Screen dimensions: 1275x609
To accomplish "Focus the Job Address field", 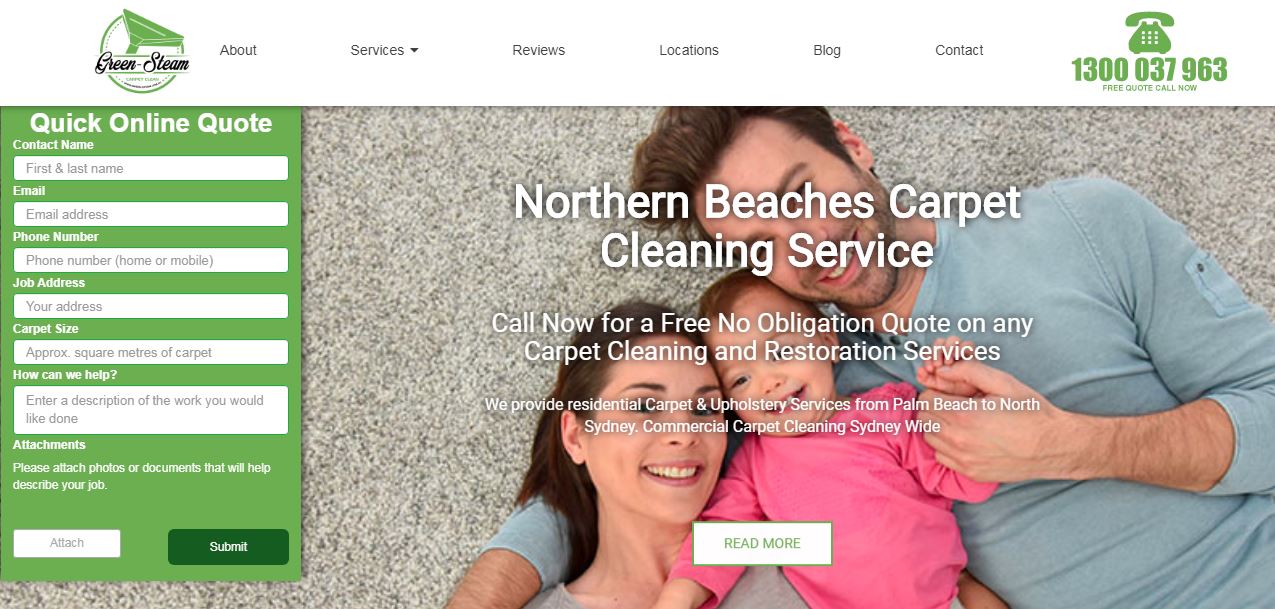I will click(x=151, y=306).
